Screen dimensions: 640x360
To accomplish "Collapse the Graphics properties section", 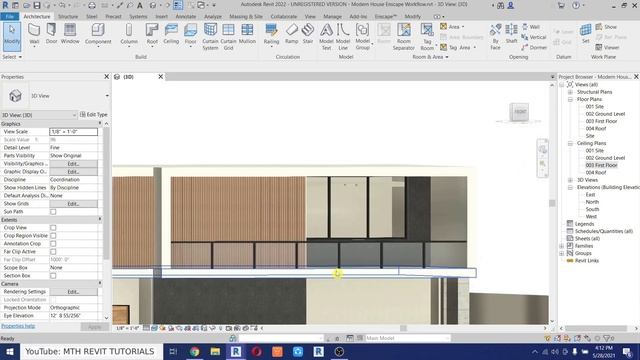I will [x=100, y=124].
